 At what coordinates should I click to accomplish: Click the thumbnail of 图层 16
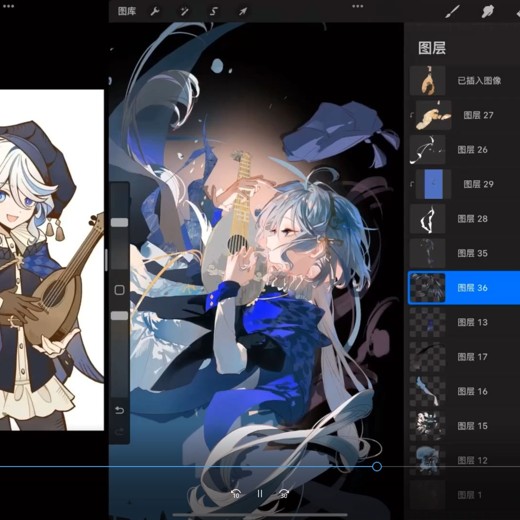(427, 391)
